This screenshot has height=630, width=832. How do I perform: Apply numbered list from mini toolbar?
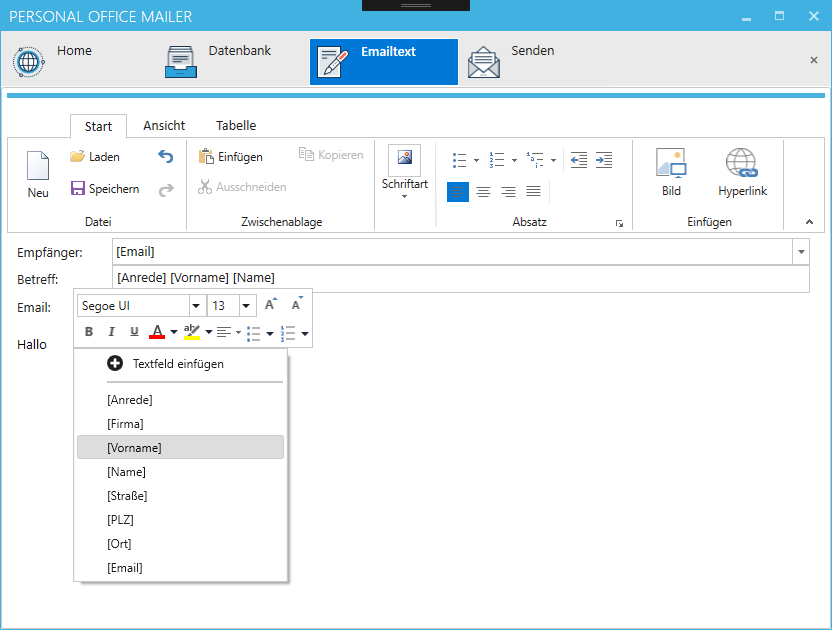(288, 333)
